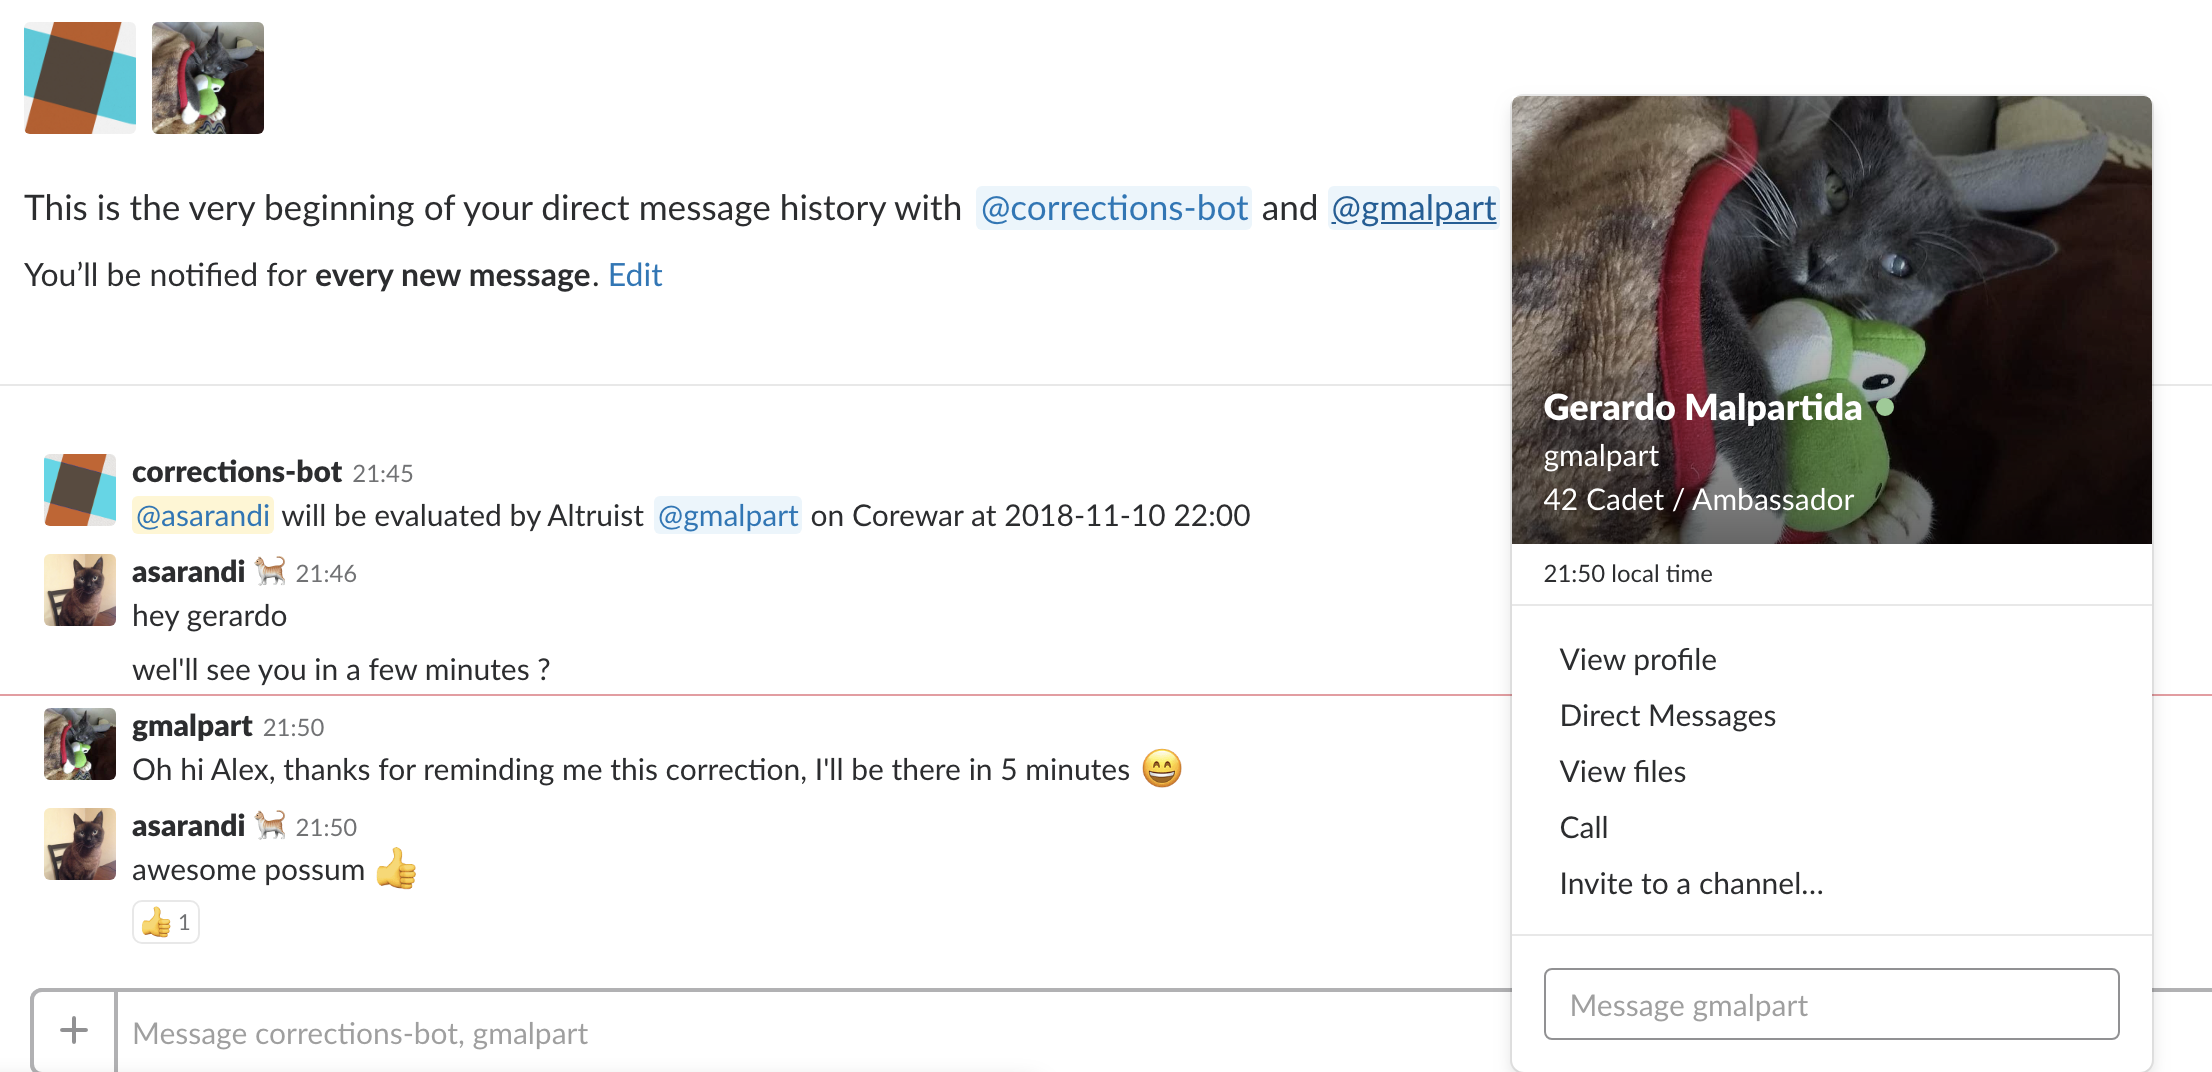Open the @gmalpart mention in header text
This screenshot has height=1072, width=2212.
click(1413, 208)
